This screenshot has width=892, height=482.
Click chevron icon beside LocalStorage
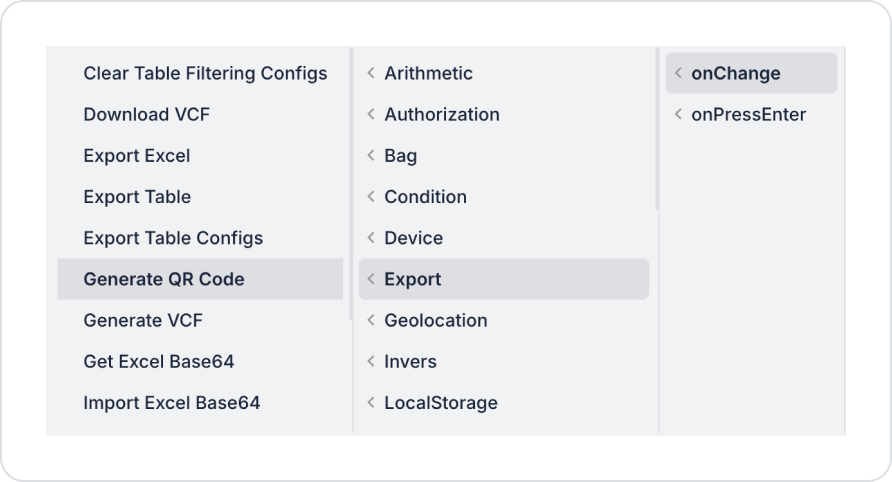(371, 403)
